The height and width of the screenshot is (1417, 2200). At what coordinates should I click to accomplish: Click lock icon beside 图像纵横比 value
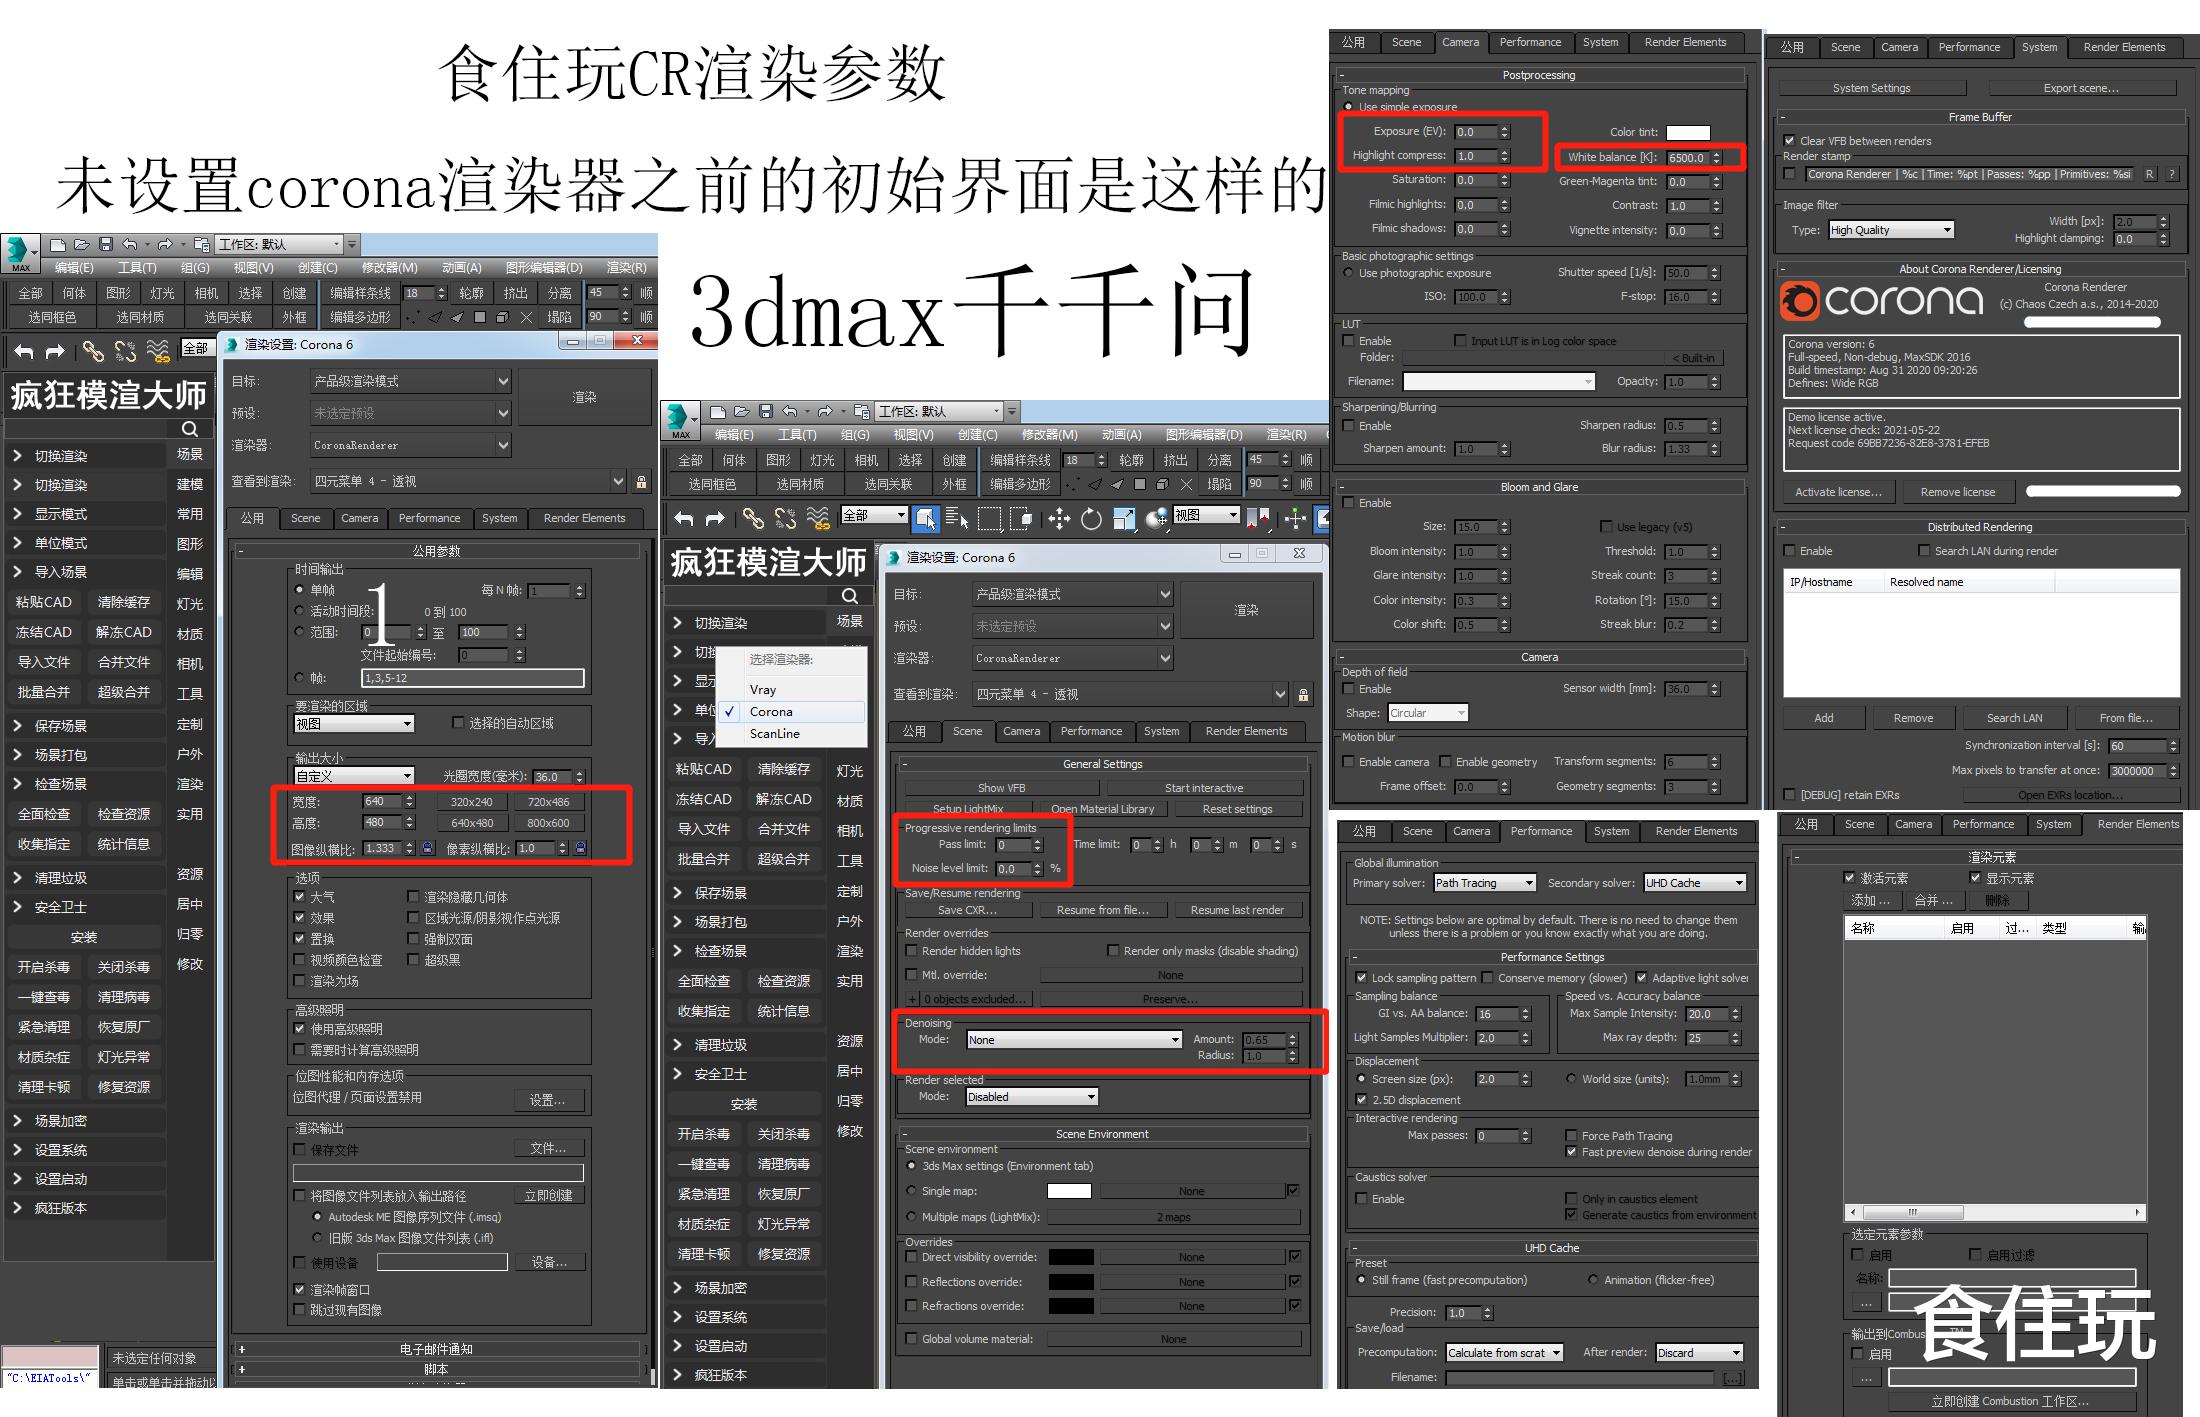pyautogui.click(x=427, y=848)
